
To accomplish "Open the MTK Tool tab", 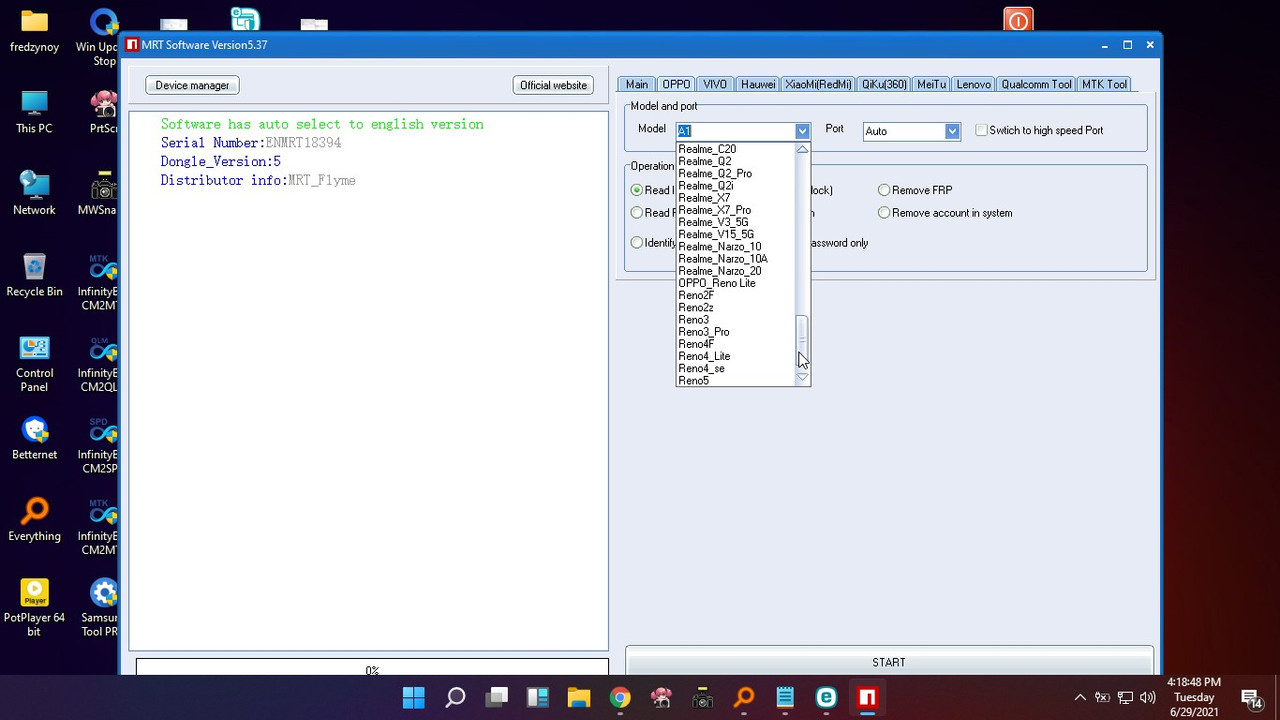I will tap(1104, 85).
